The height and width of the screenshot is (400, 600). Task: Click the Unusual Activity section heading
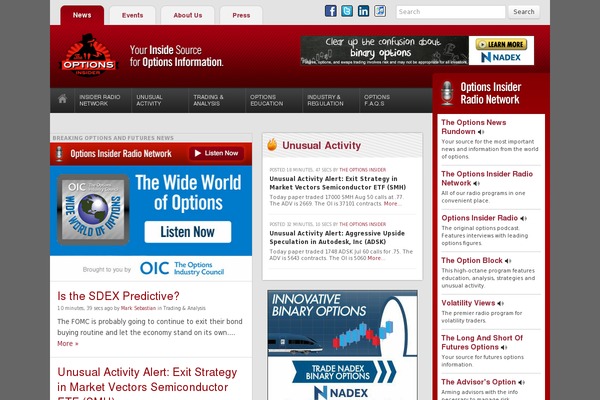click(321, 145)
